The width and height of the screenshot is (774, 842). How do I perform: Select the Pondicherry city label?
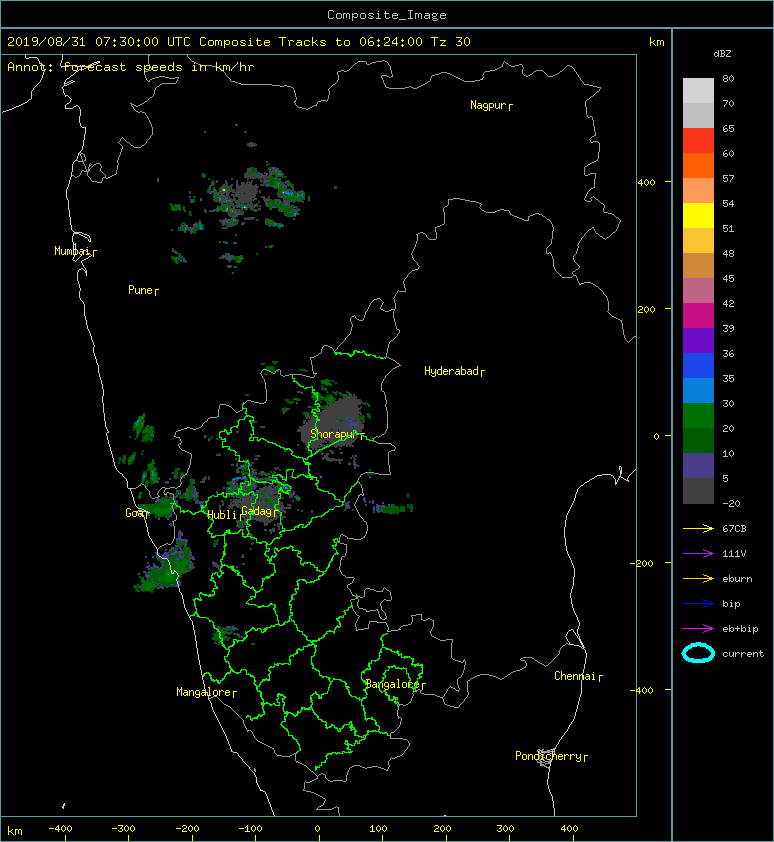click(551, 757)
